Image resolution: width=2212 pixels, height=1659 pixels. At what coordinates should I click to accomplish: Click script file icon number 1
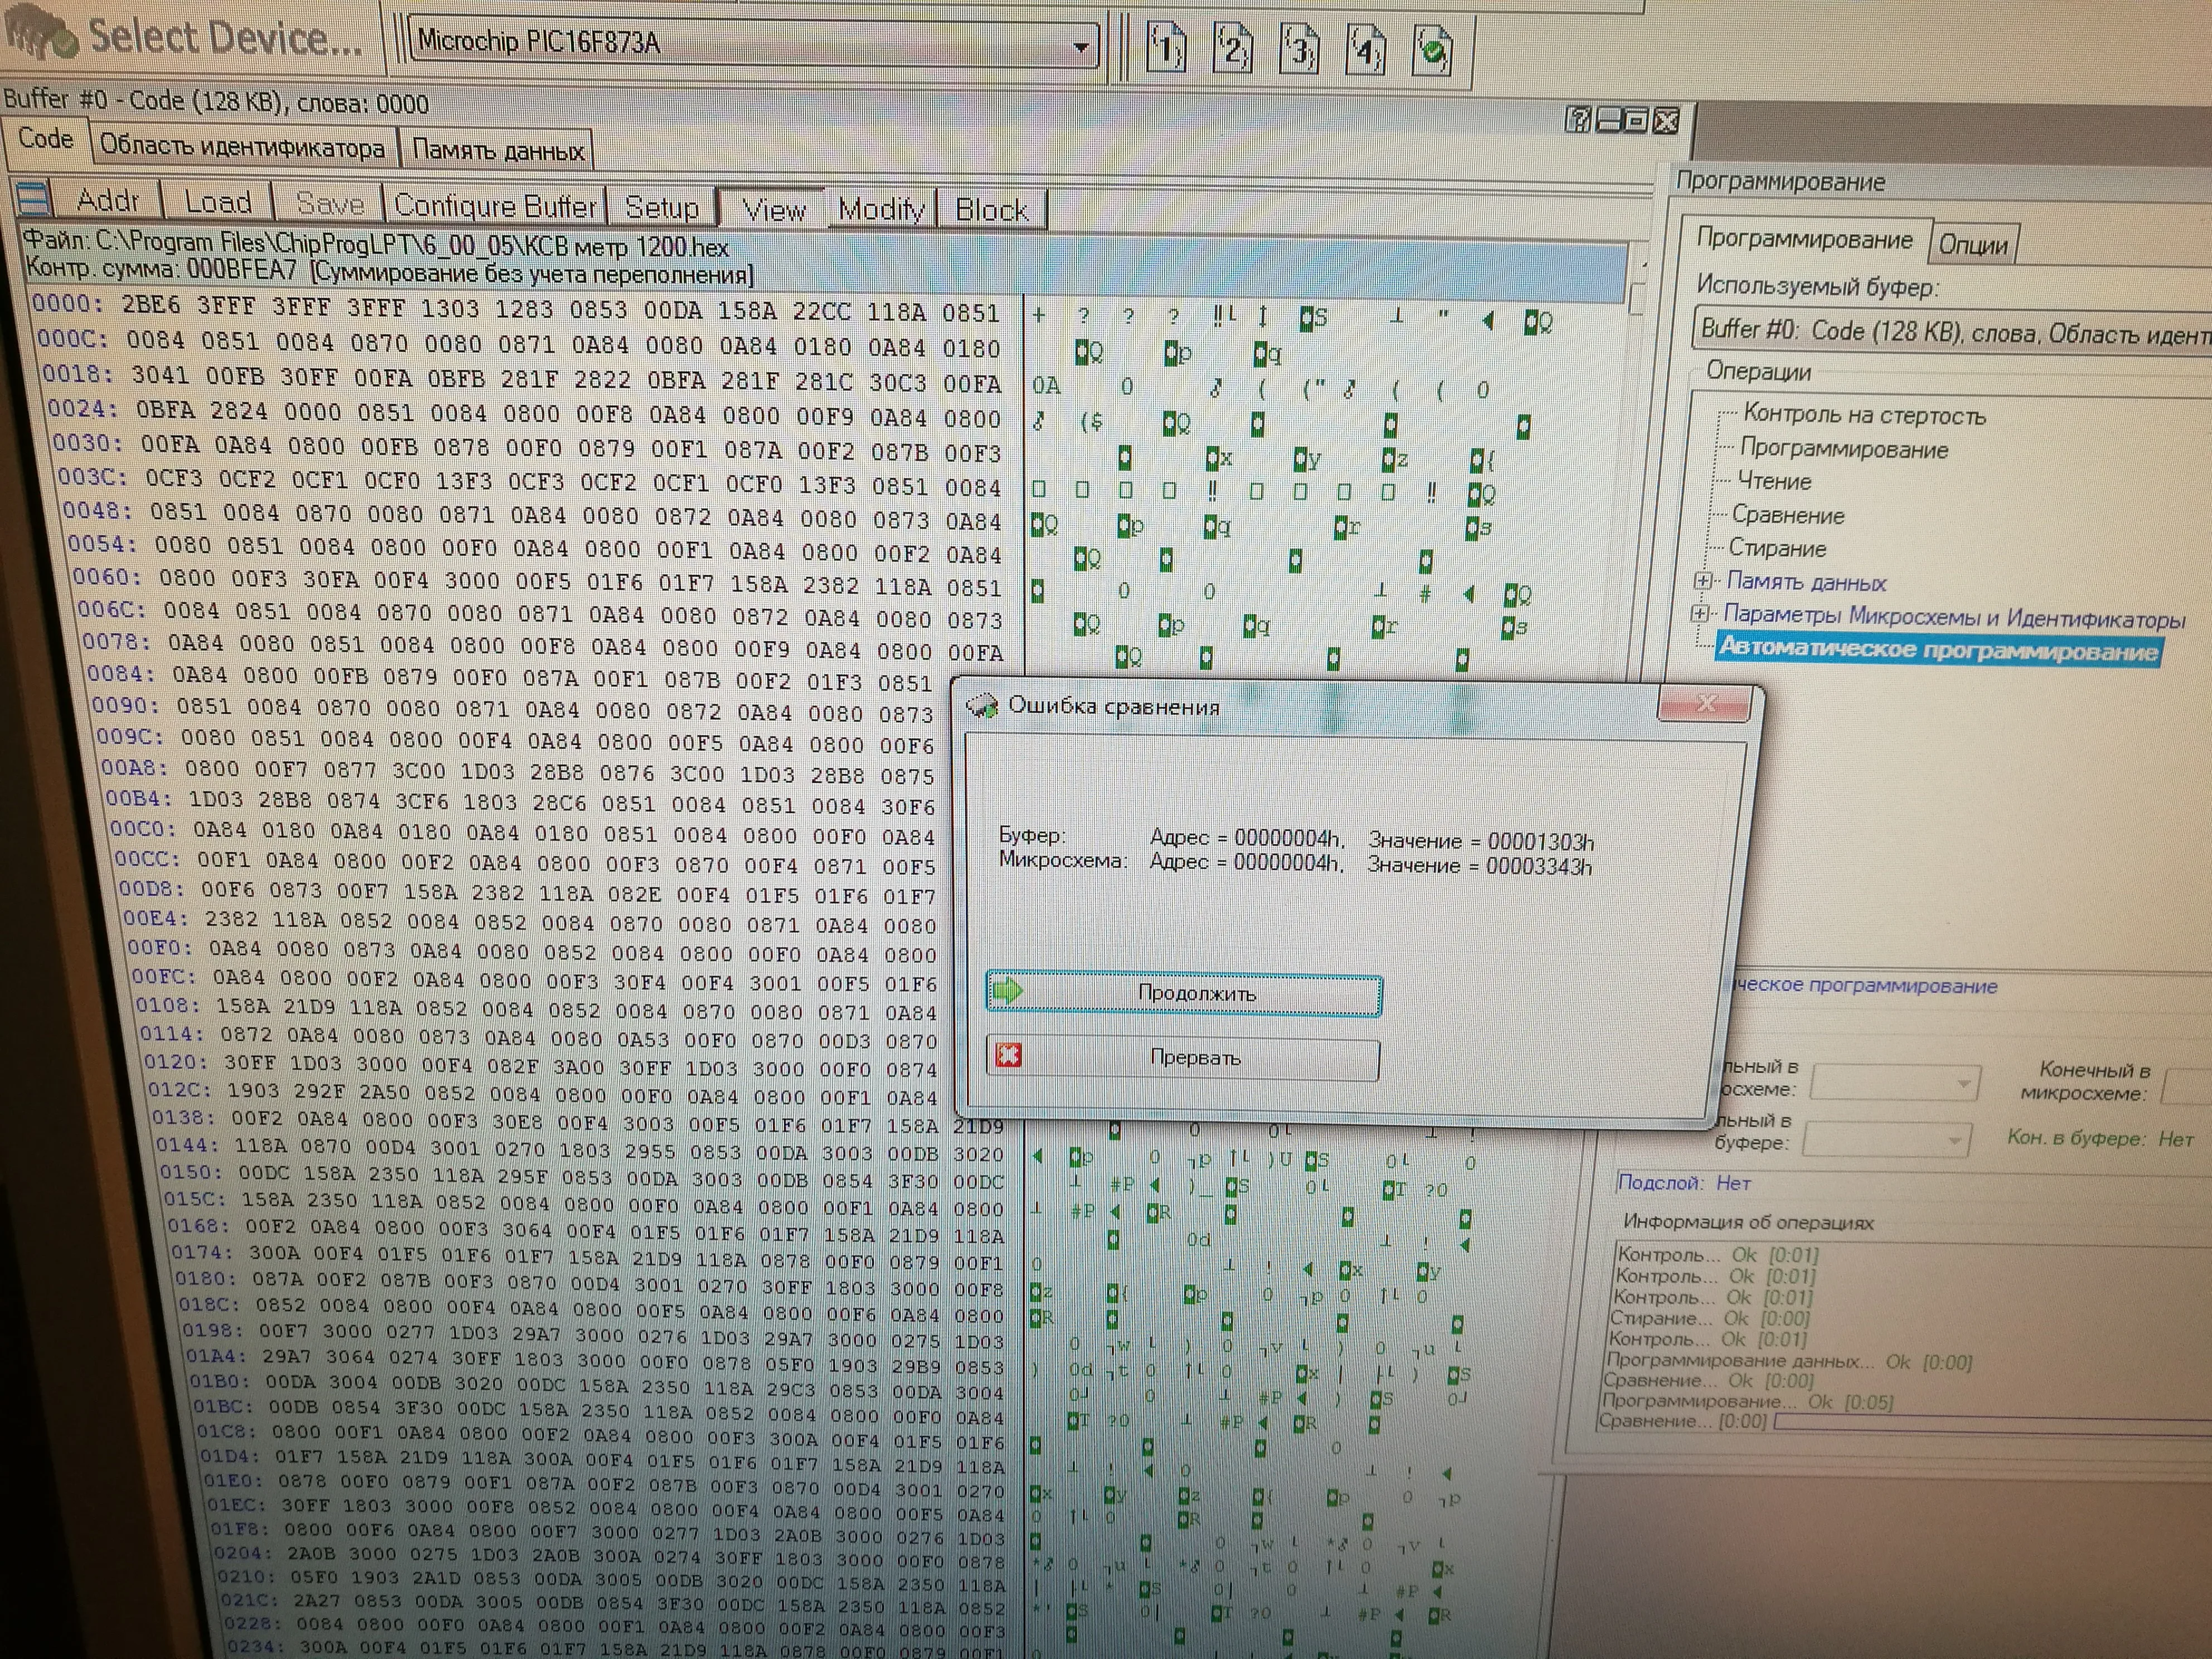pos(1166,47)
